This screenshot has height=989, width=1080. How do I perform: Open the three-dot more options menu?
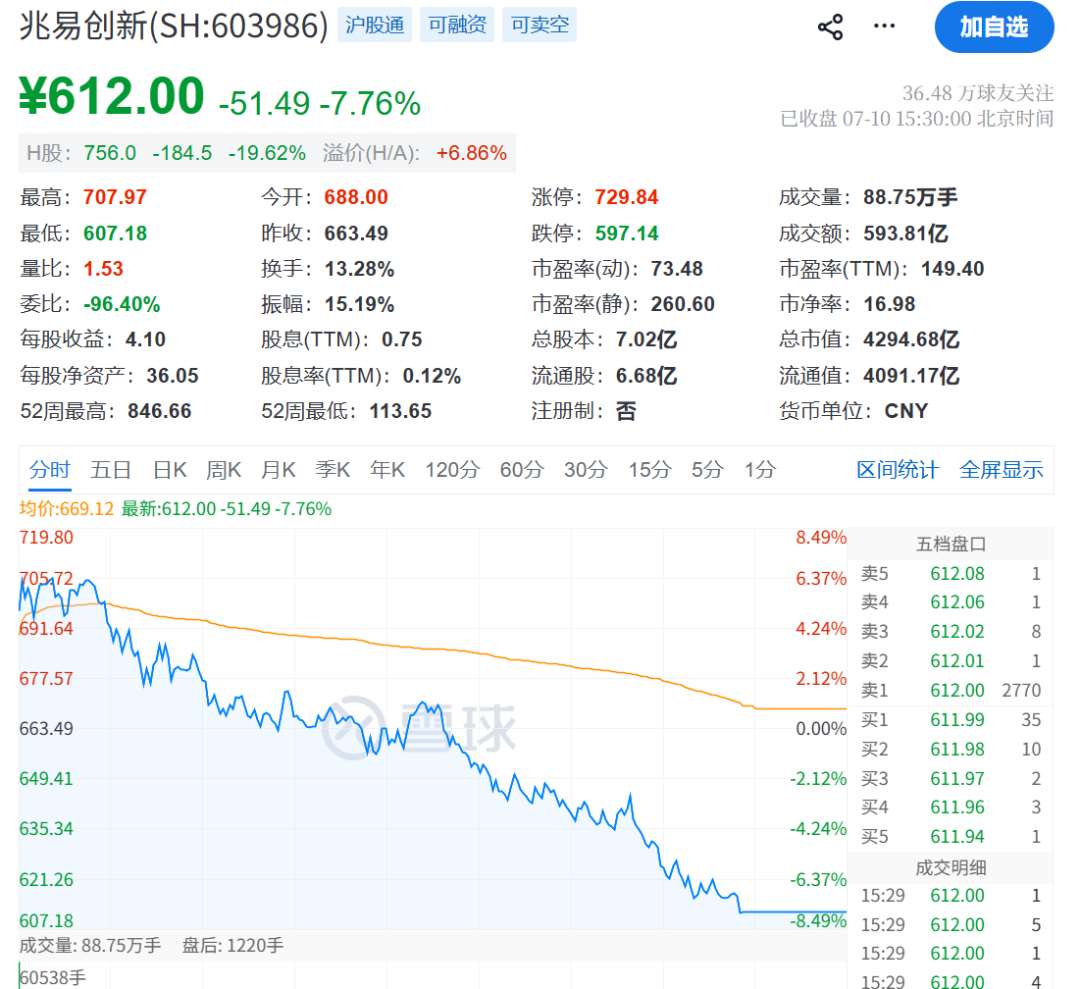[x=884, y=26]
